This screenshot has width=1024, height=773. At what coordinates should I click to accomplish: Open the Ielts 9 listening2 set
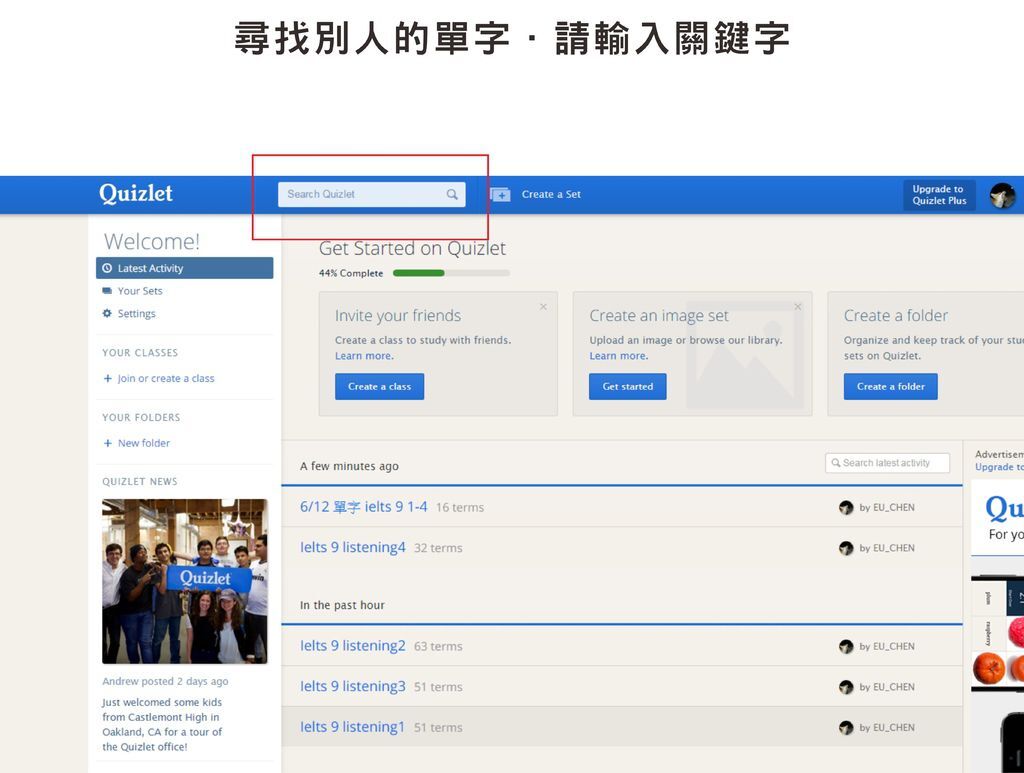(x=353, y=646)
